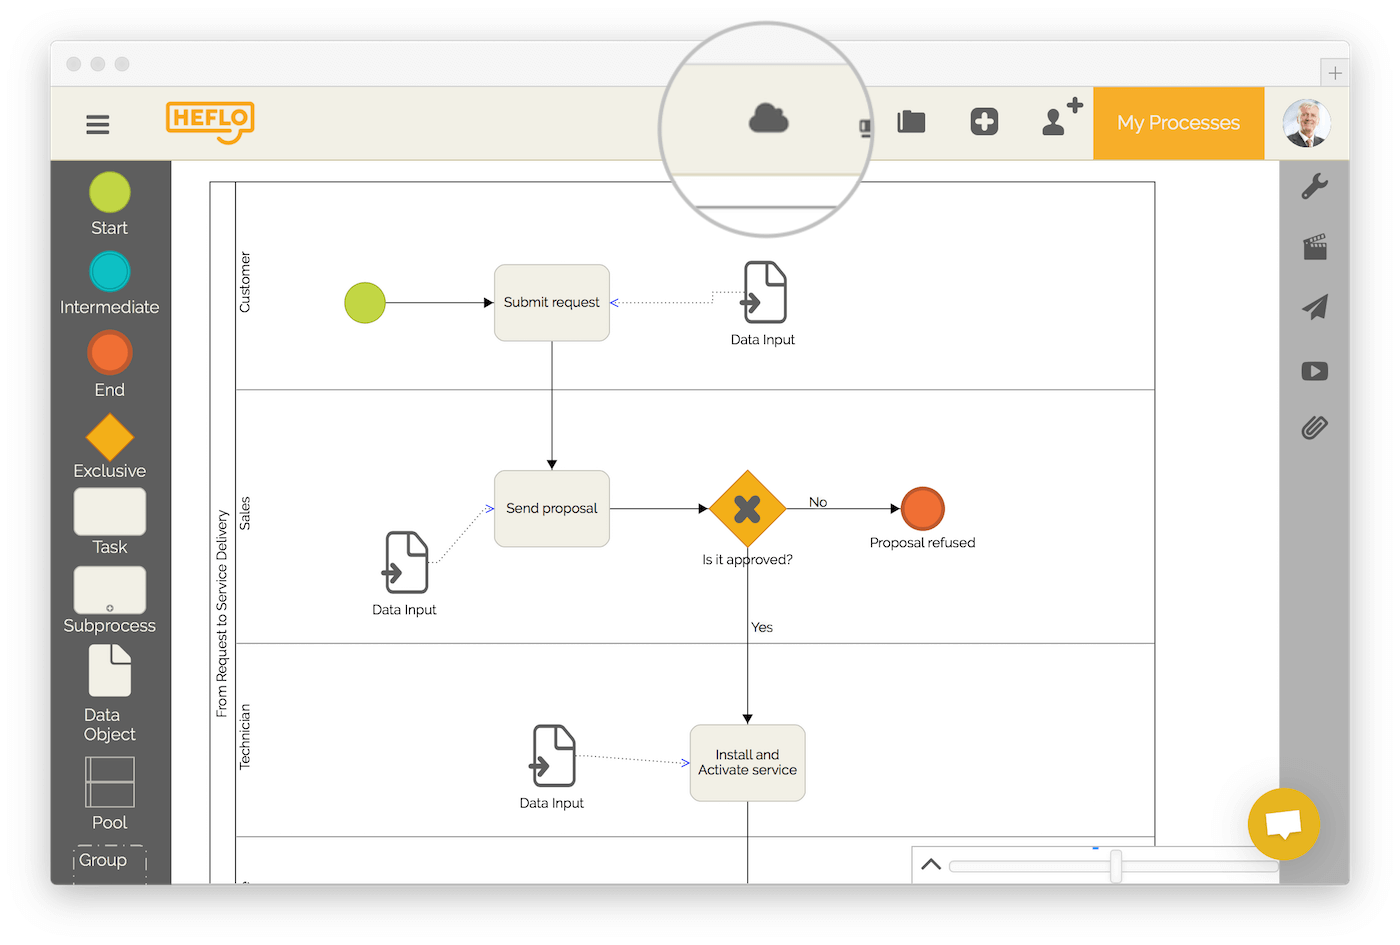Click the Yes flow label
Screen dimensions: 1400x945
click(762, 627)
